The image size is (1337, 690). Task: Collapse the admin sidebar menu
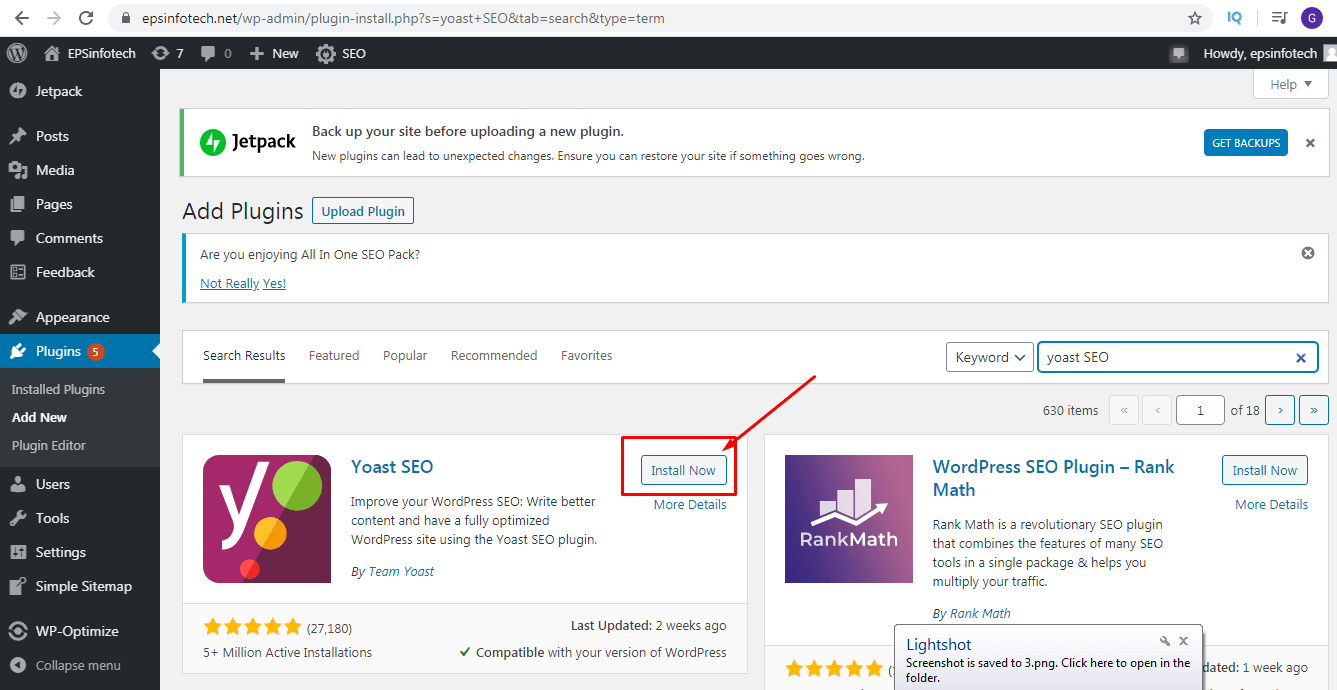click(x=80, y=665)
